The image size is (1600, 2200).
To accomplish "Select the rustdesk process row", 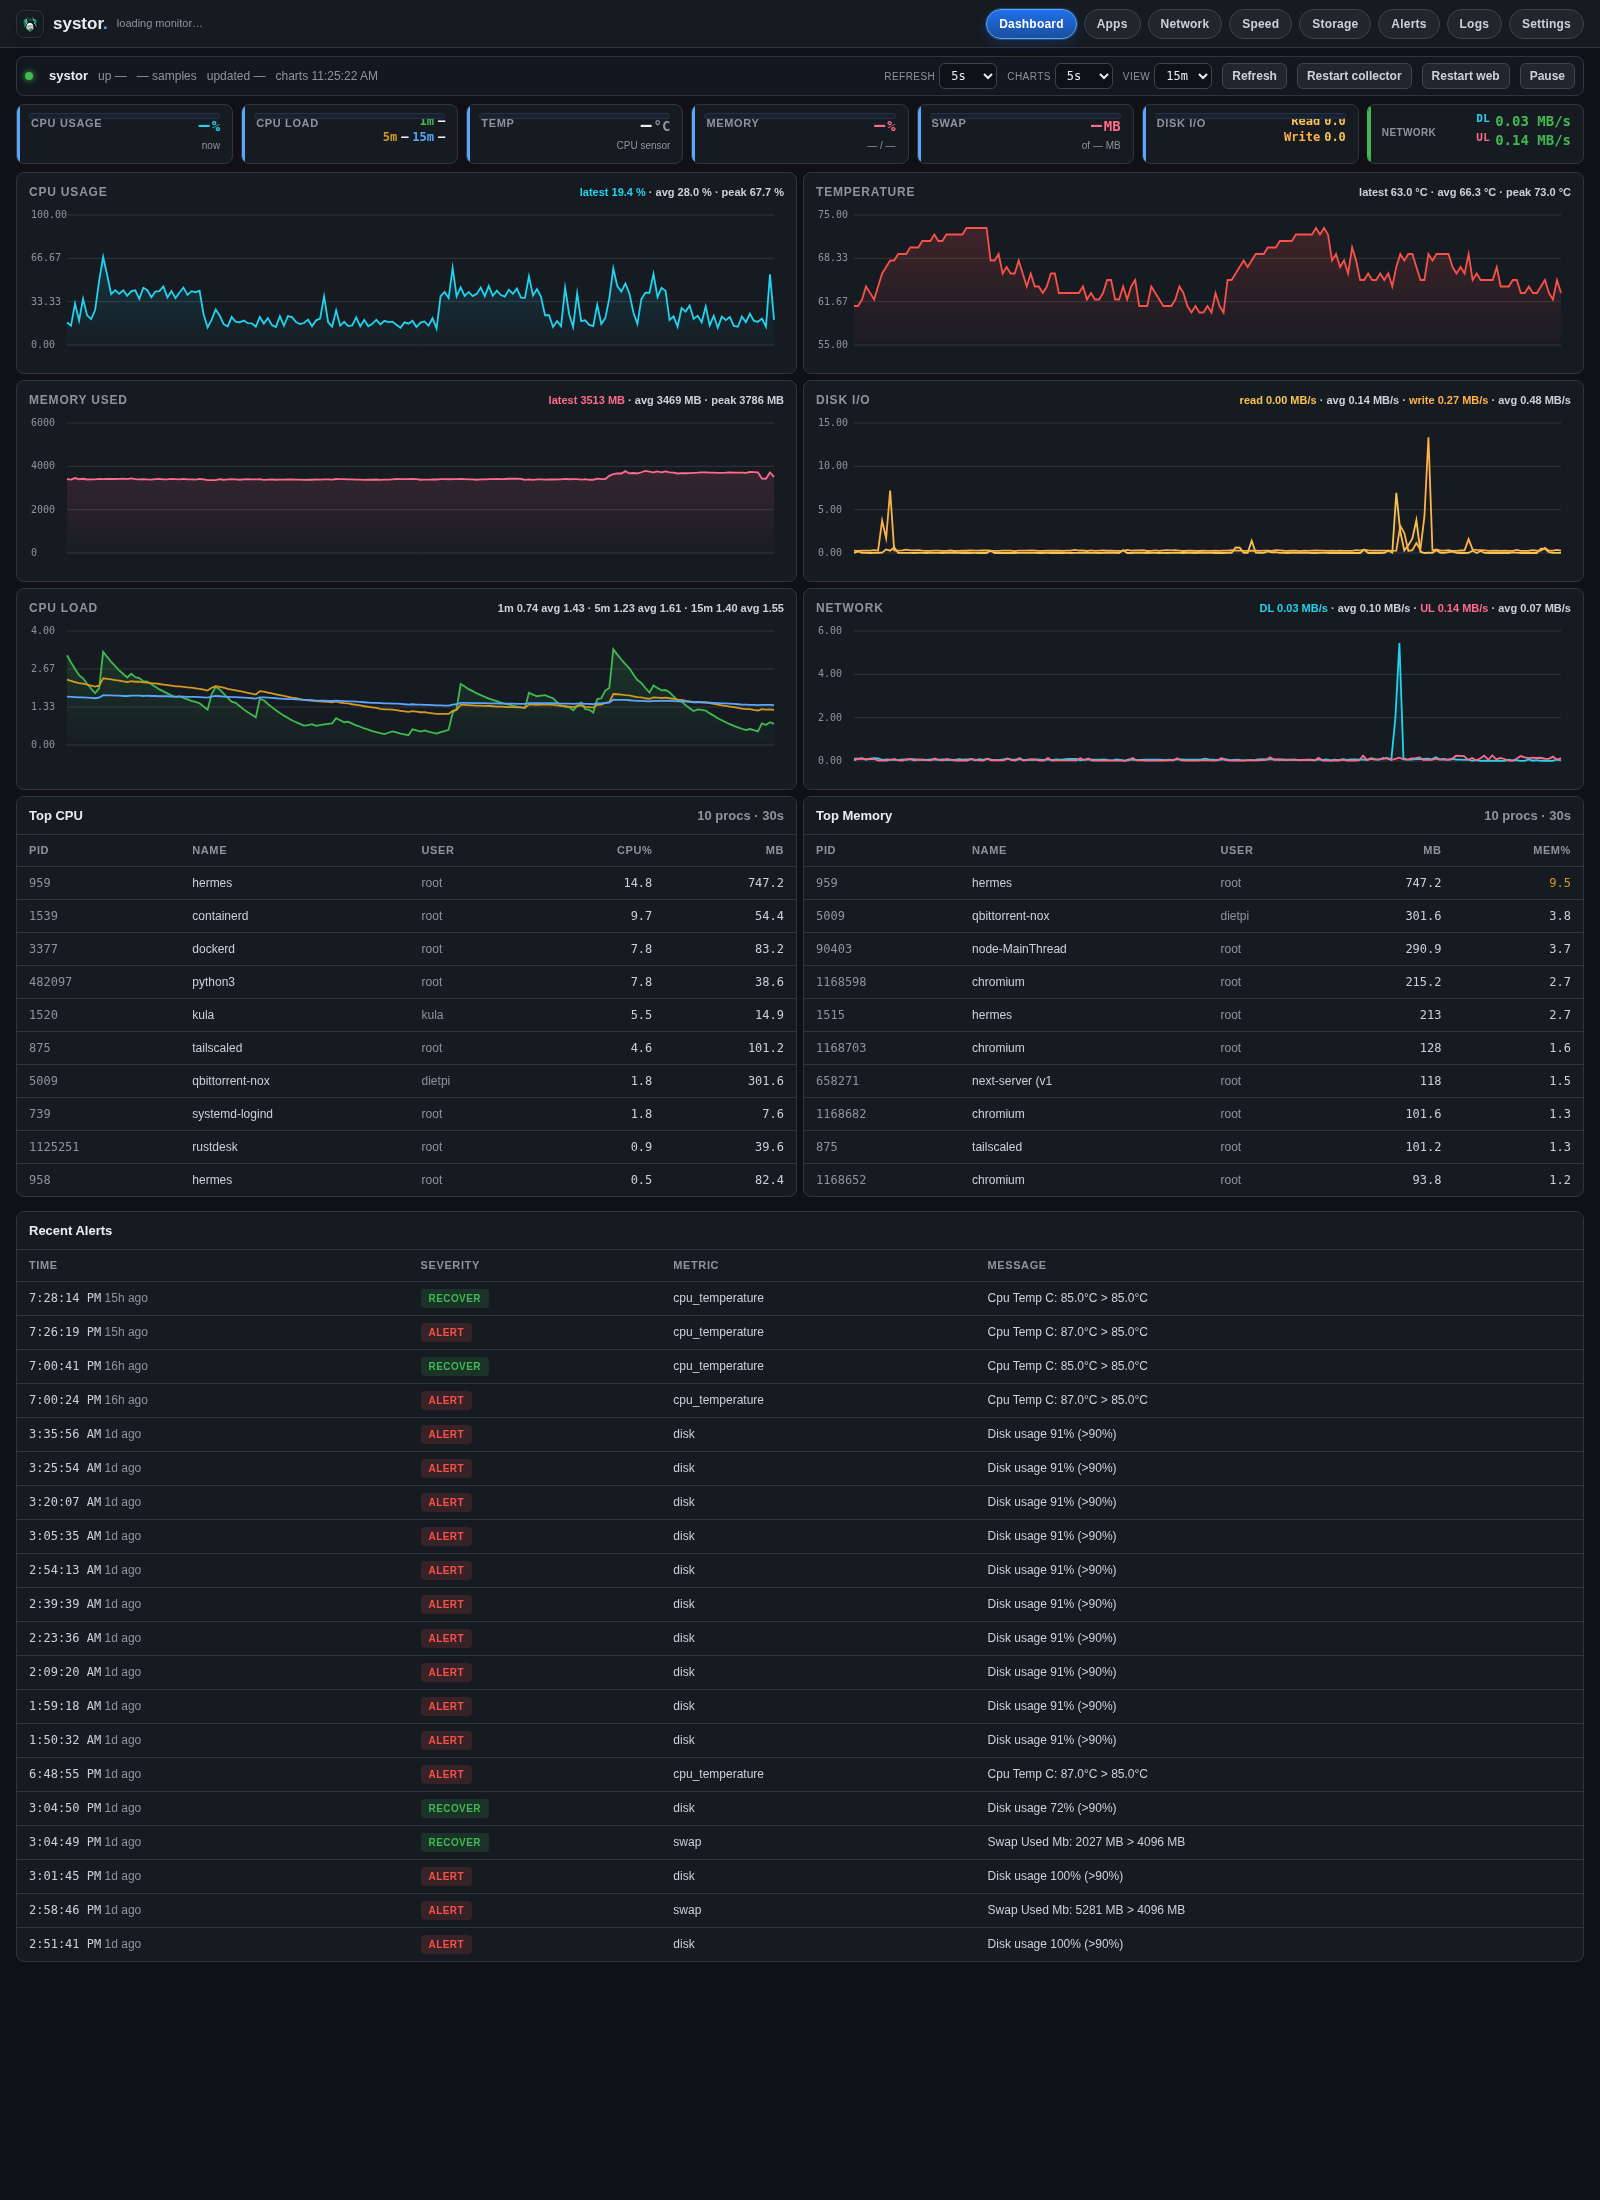I will (406, 1147).
